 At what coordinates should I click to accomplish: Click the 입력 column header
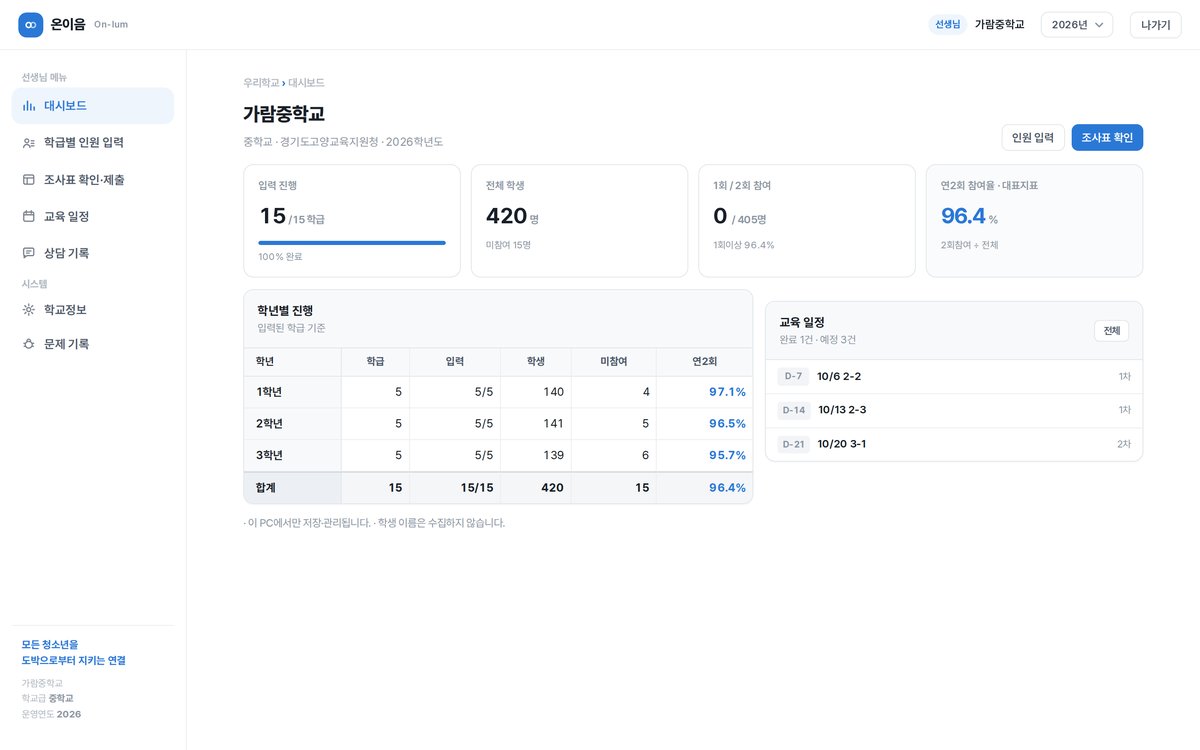point(455,361)
